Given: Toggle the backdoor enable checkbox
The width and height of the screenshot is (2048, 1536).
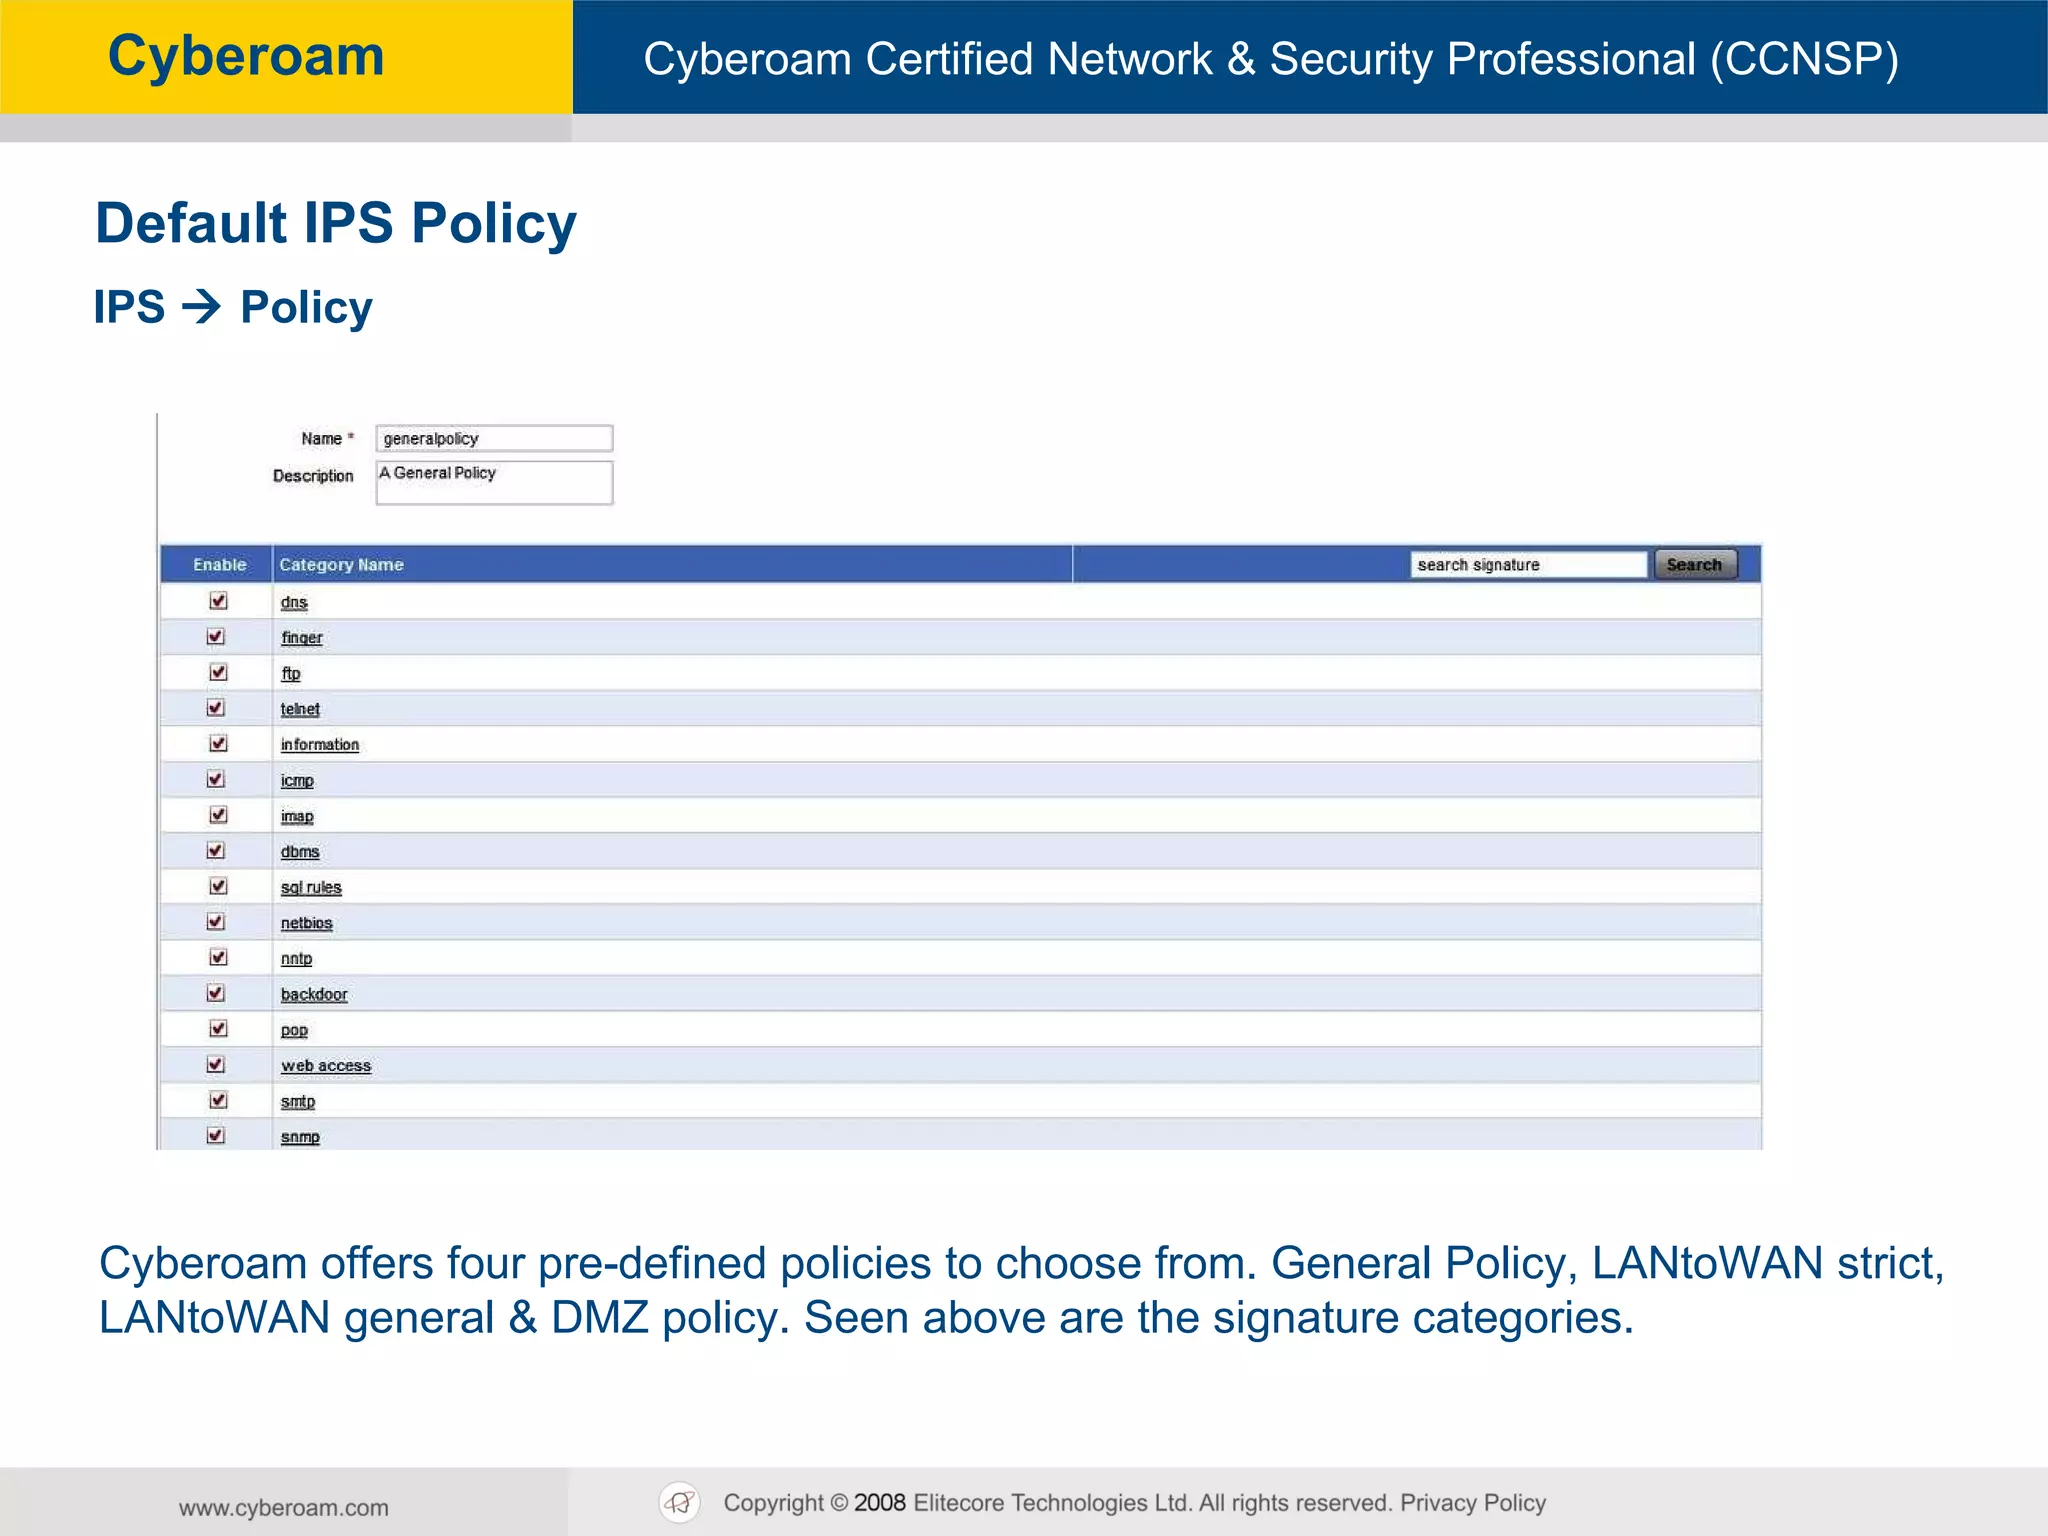Looking at the screenshot, I should pos(216,993).
